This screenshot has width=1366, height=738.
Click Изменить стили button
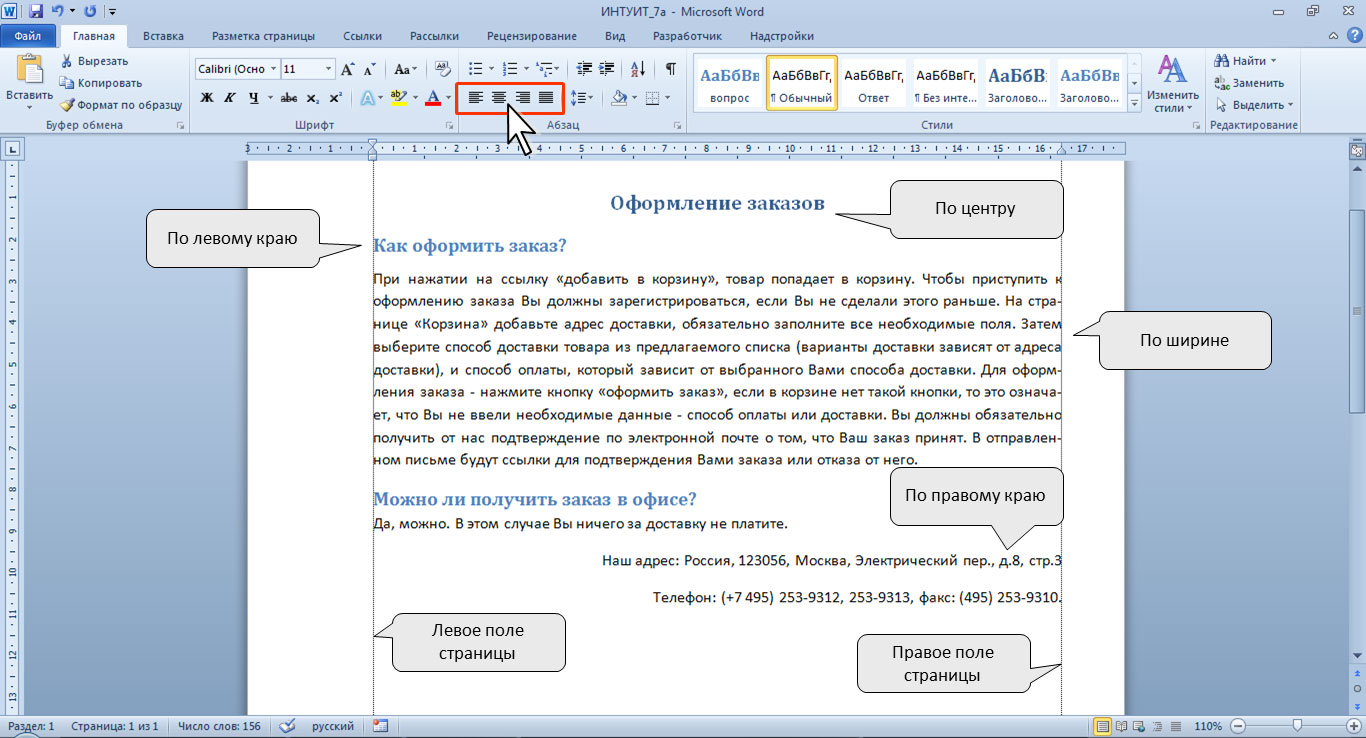pyautogui.click(x=1172, y=84)
